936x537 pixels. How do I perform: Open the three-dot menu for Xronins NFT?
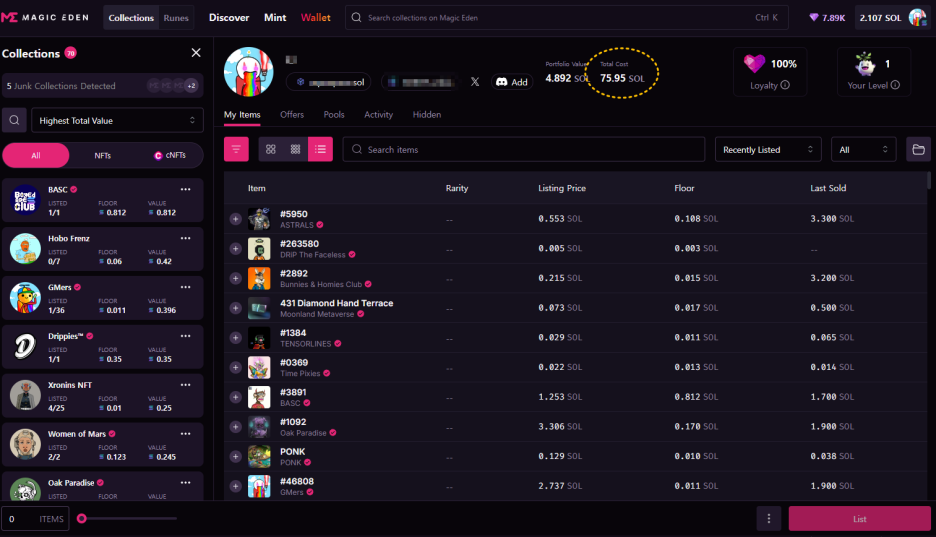coord(186,385)
